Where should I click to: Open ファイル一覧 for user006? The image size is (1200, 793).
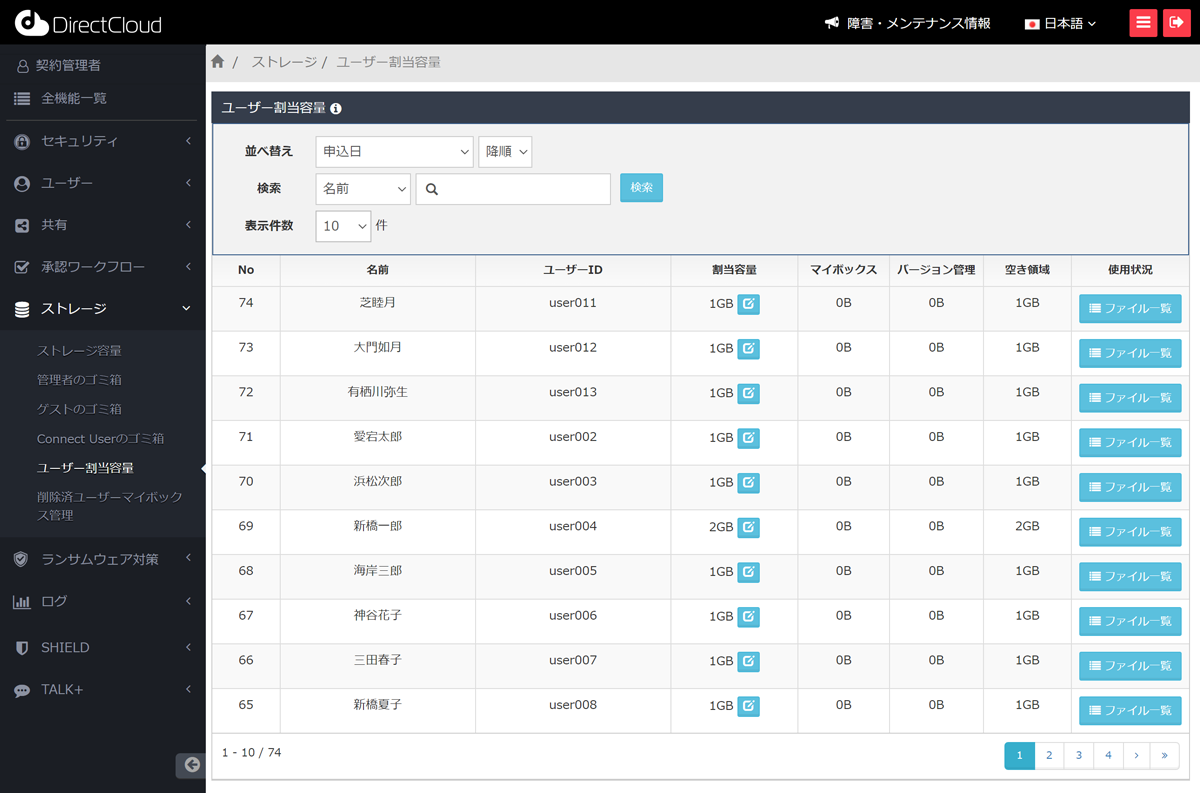(x=1130, y=621)
